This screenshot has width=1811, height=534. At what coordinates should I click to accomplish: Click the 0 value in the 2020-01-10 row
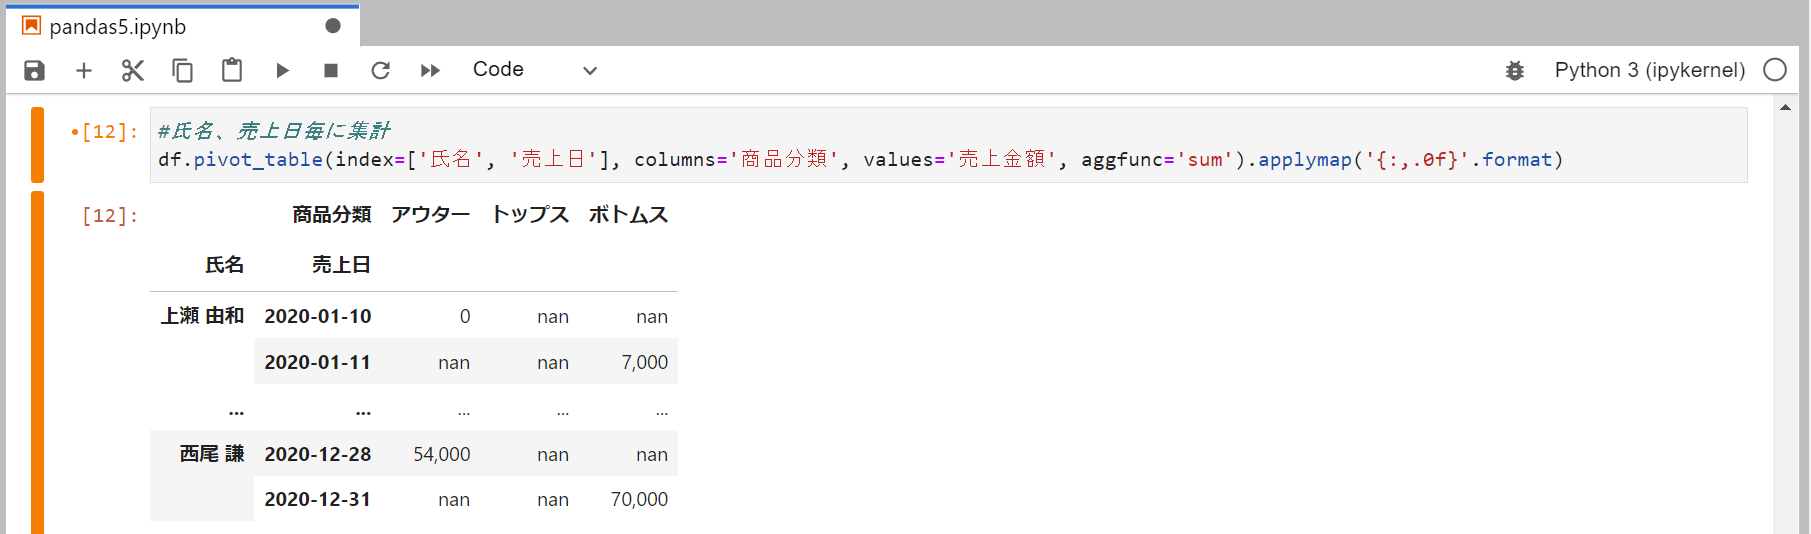pos(465,316)
